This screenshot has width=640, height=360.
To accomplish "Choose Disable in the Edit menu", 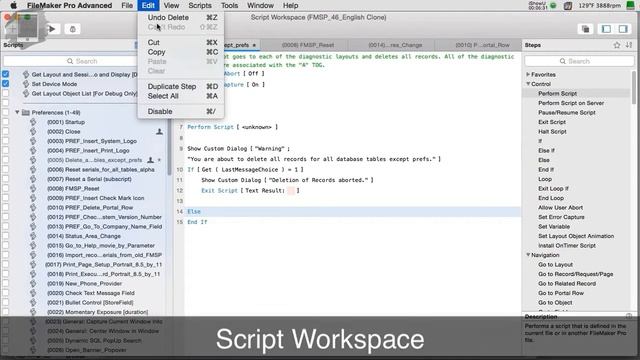I will coord(181,111).
